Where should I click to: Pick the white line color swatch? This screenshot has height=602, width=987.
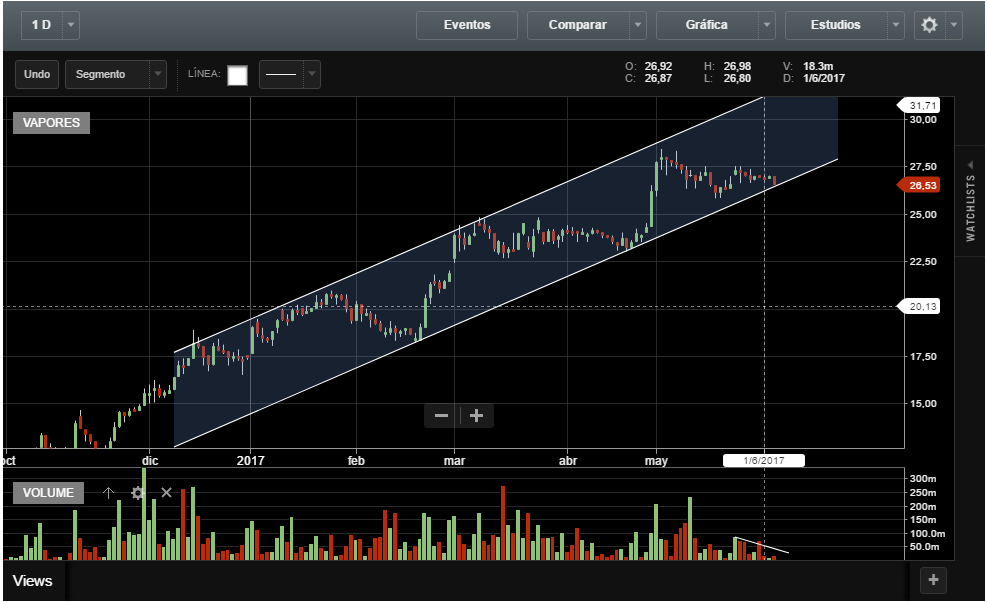tap(237, 75)
